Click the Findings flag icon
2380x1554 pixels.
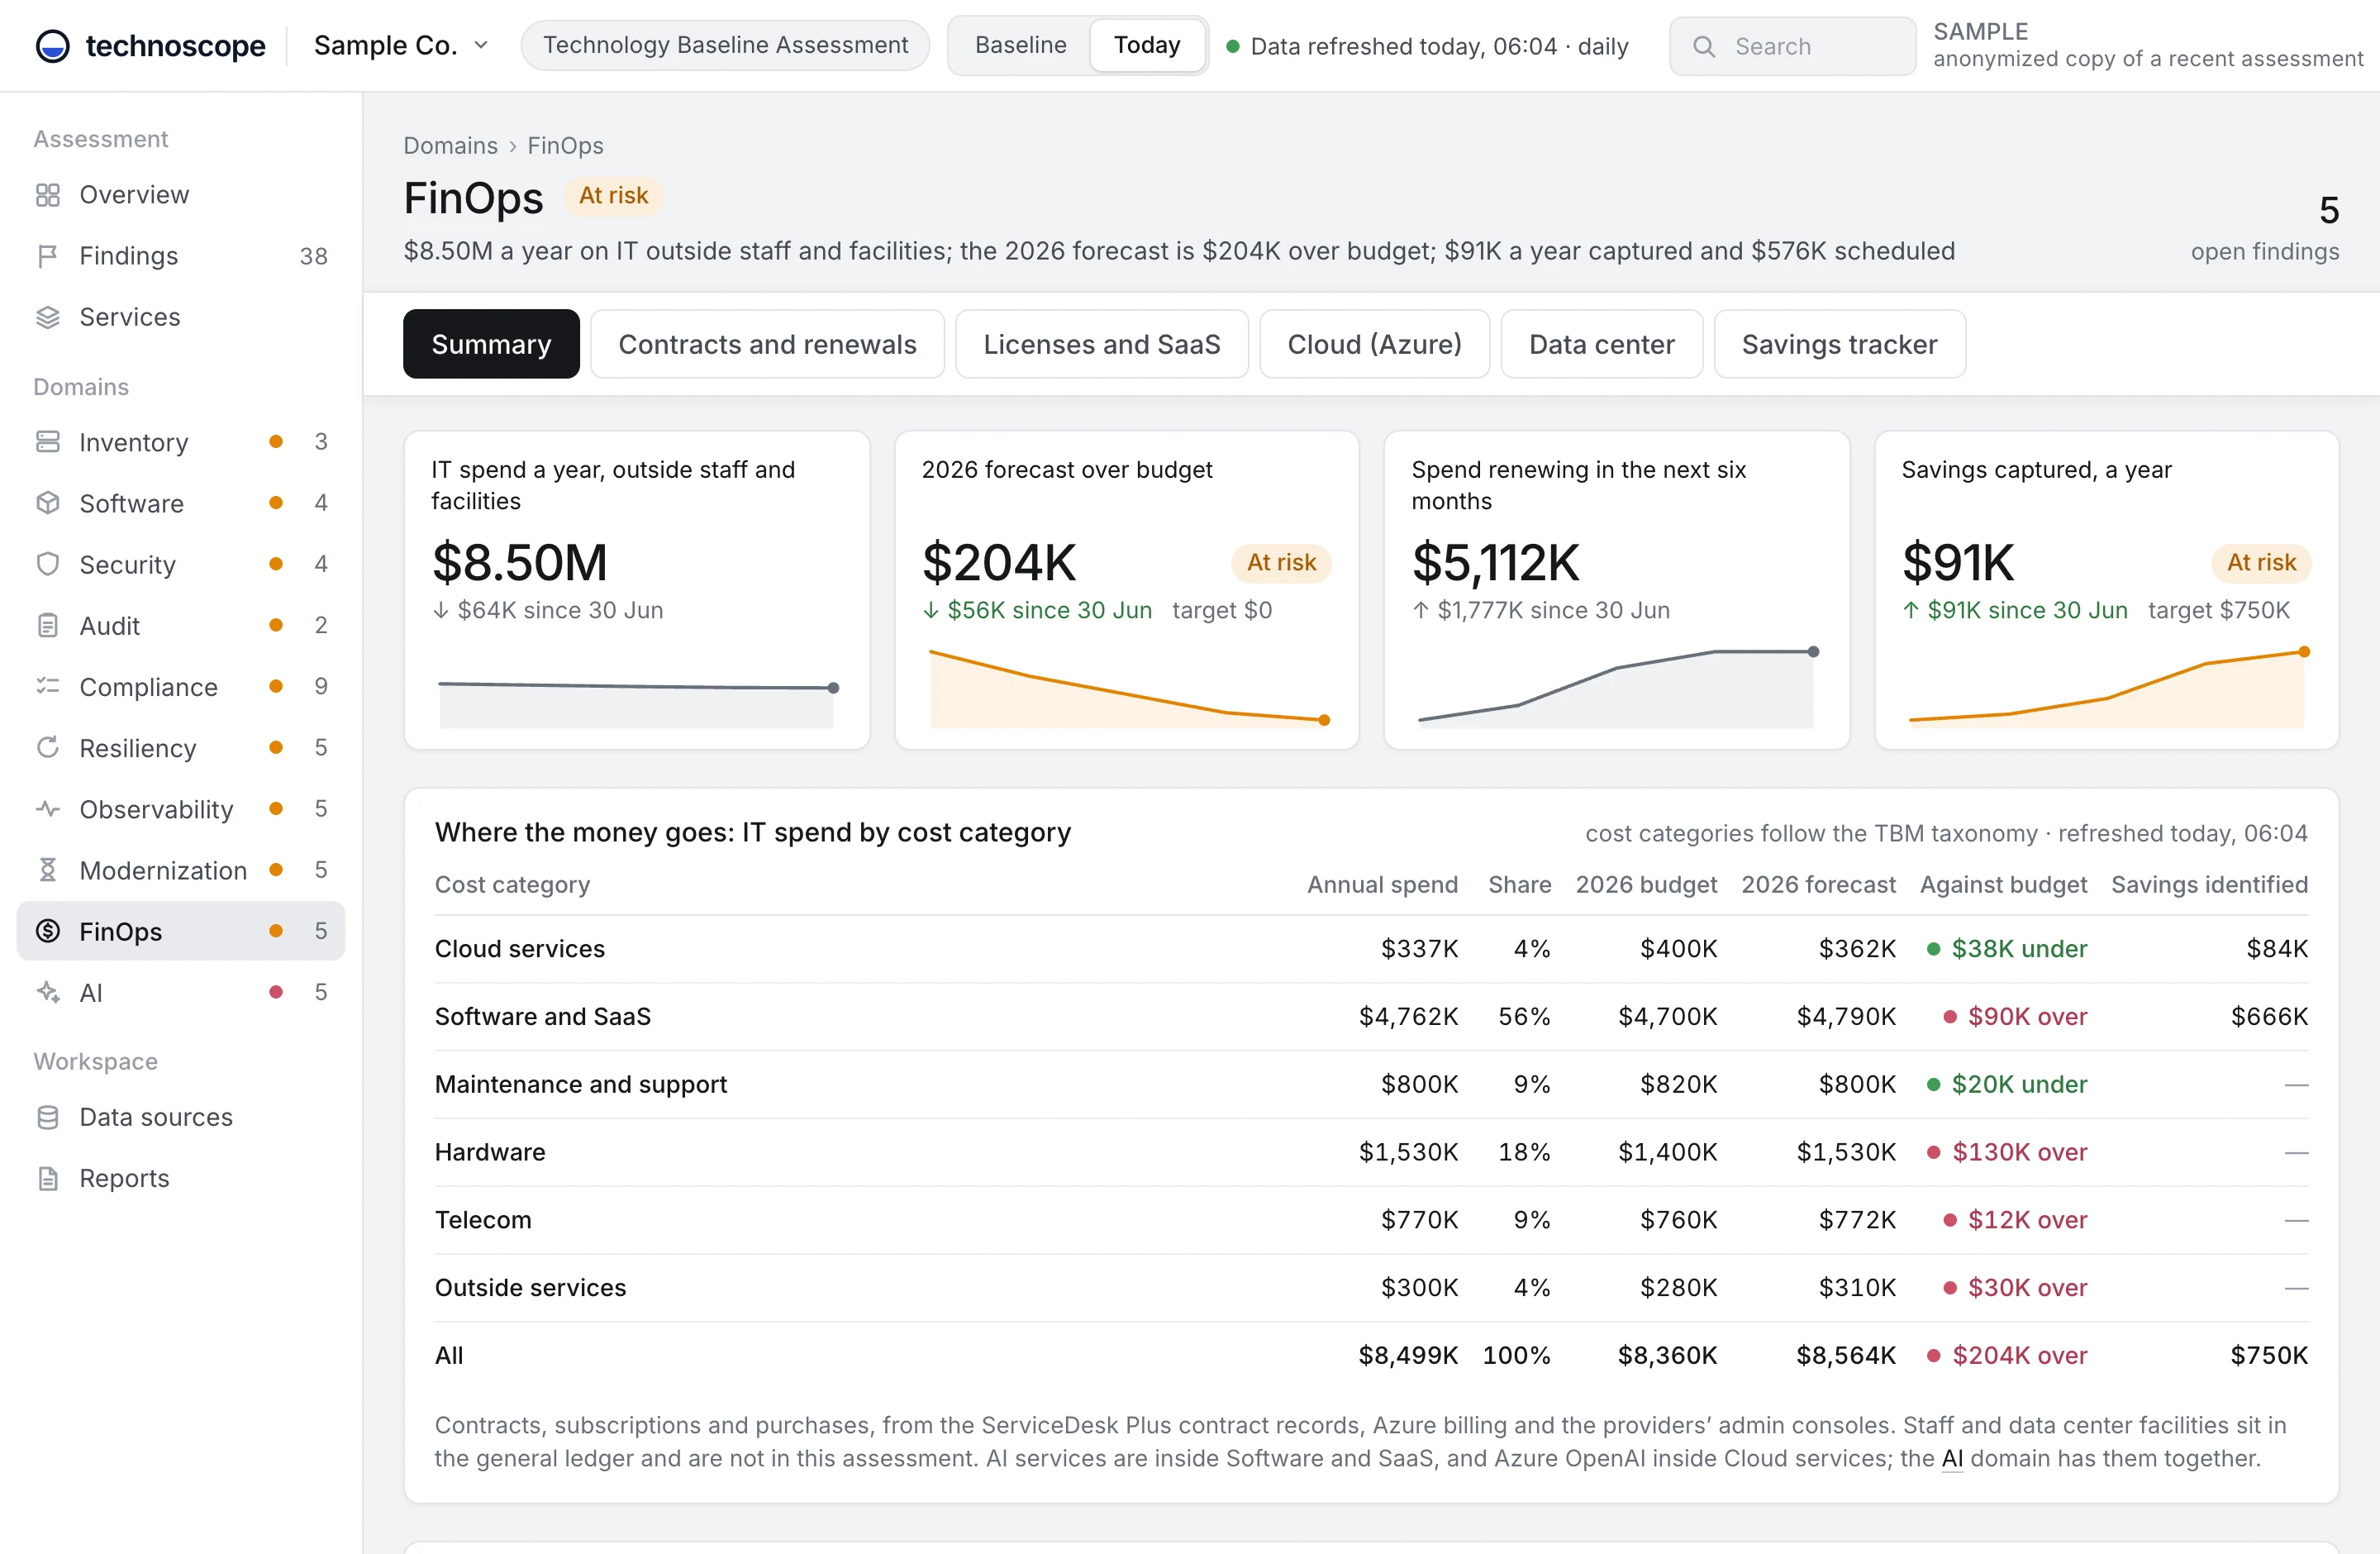[48, 256]
